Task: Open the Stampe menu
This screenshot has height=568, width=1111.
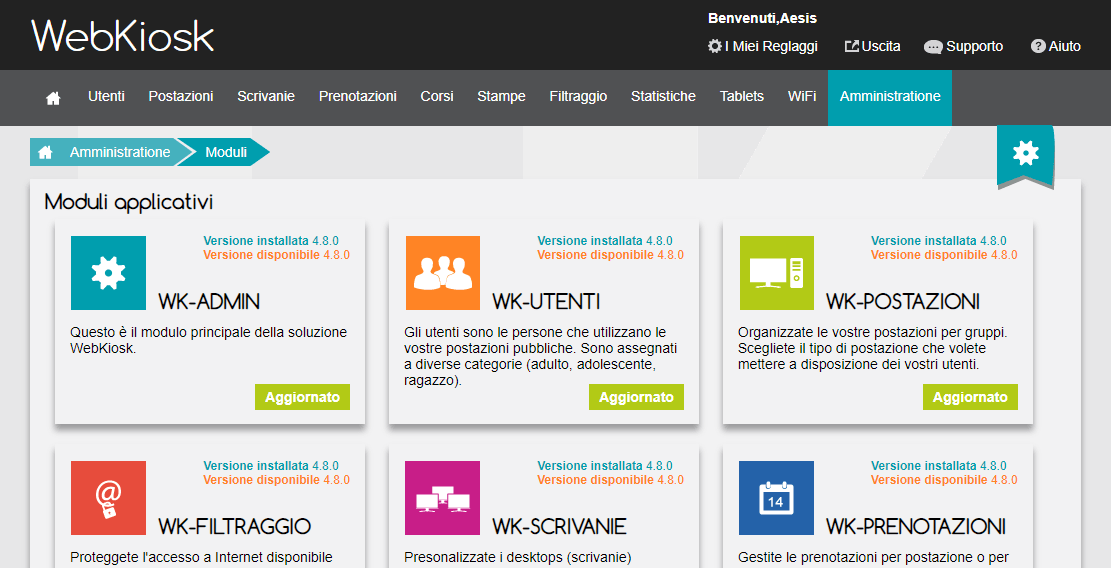Action: click(502, 96)
